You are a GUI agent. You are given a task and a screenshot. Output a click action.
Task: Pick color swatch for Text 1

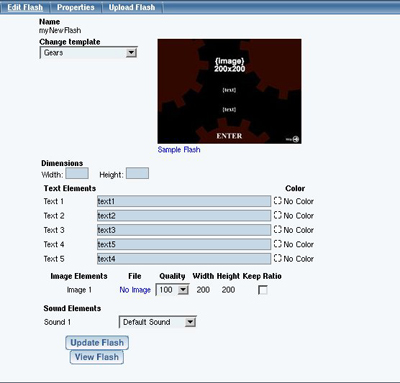tap(278, 201)
